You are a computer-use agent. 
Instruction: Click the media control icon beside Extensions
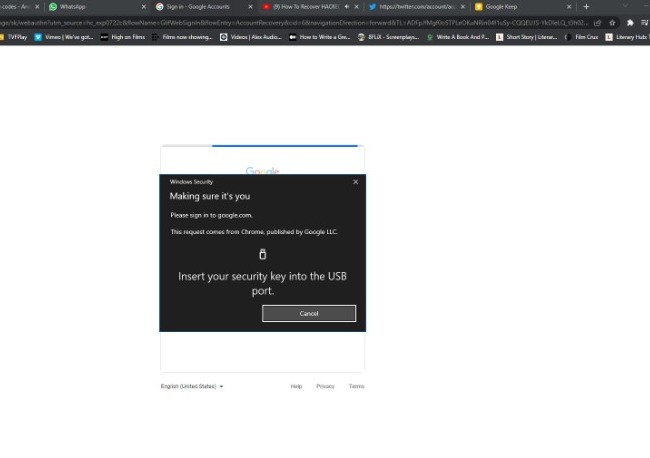click(645, 23)
